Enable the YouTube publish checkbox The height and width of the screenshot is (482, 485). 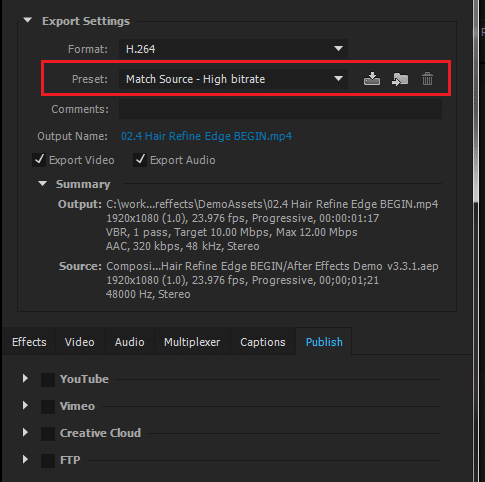[48, 380]
